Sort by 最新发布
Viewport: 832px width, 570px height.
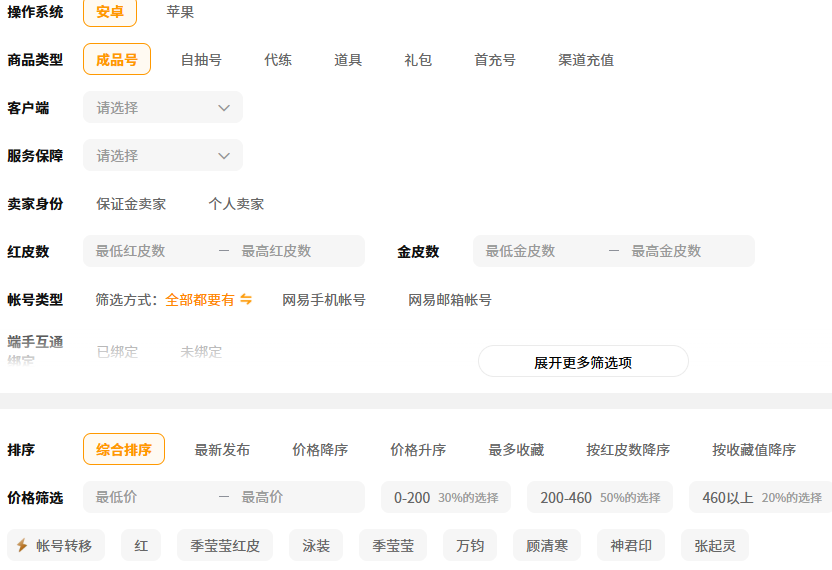(x=222, y=450)
